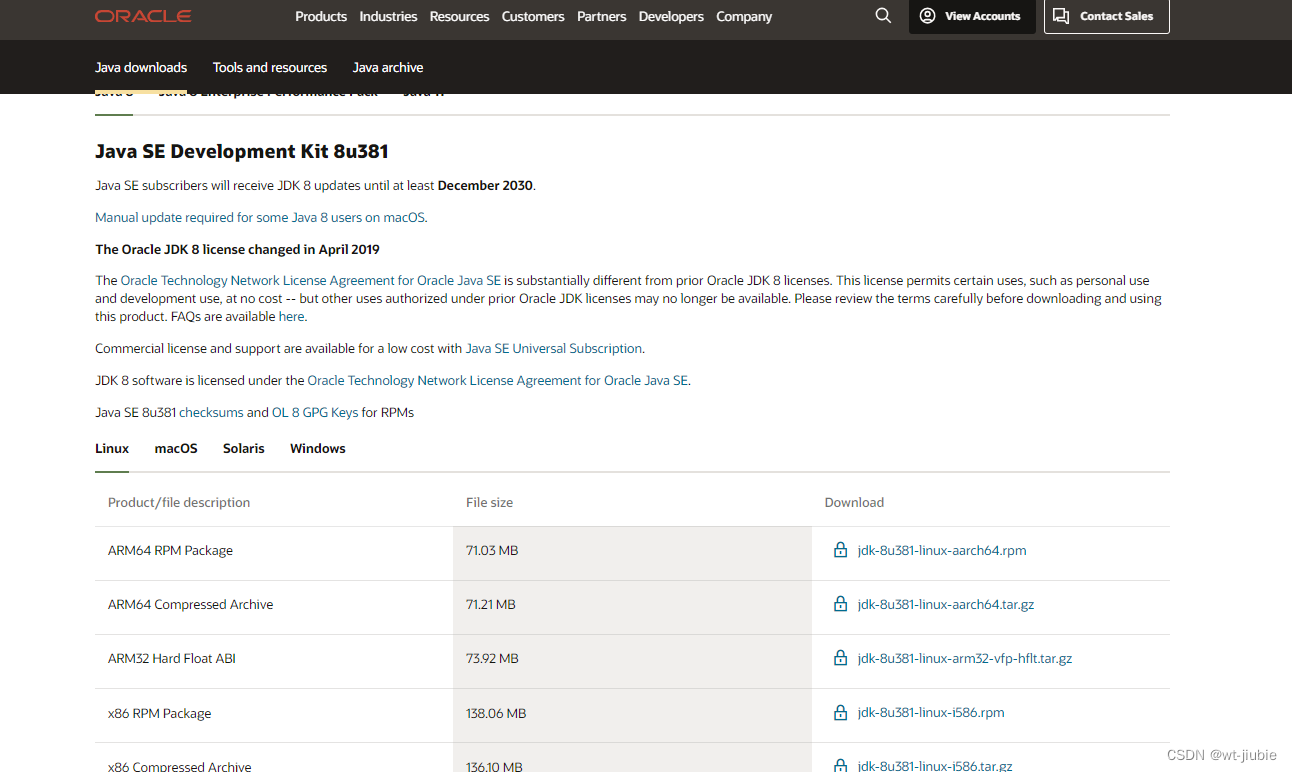
Task: Click the ARM64 RPM Package row label
Action: (170, 550)
